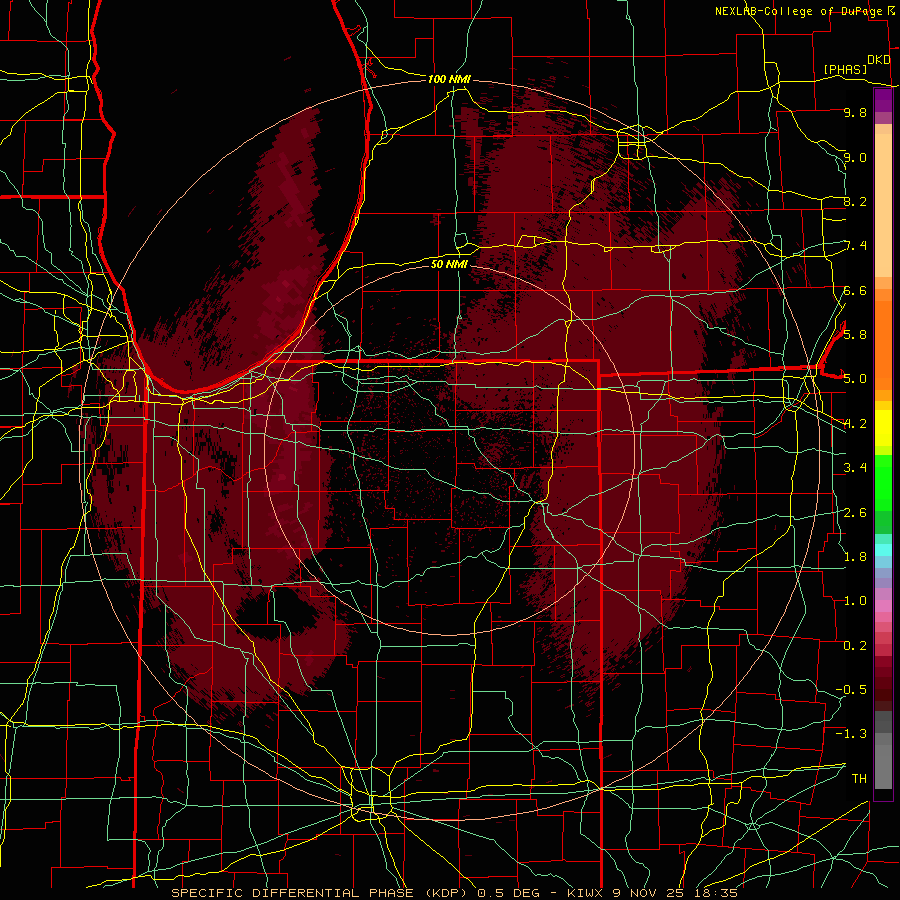Click the 5.0 legend value
This screenshot has height=900, width=900.
click(x=855, y=379)
